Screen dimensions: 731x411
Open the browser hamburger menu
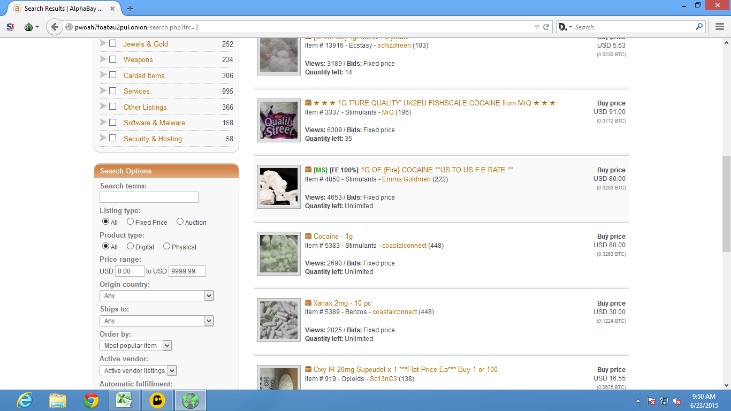720,27
